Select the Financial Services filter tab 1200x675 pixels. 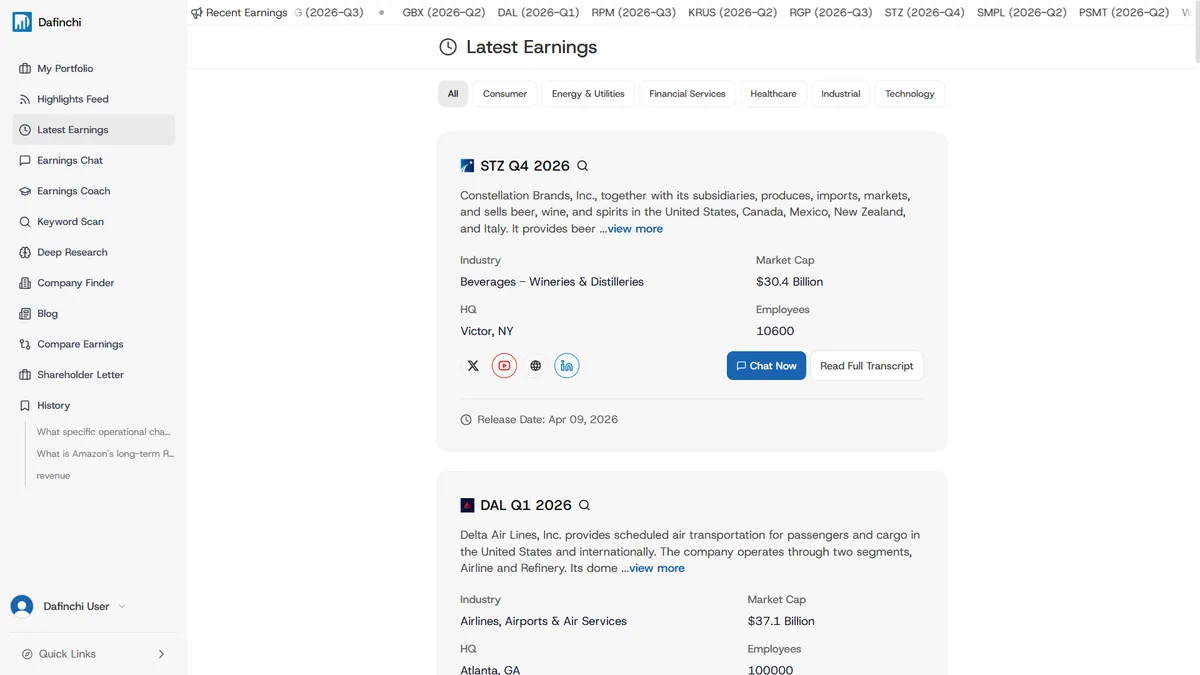coord(687,94)
